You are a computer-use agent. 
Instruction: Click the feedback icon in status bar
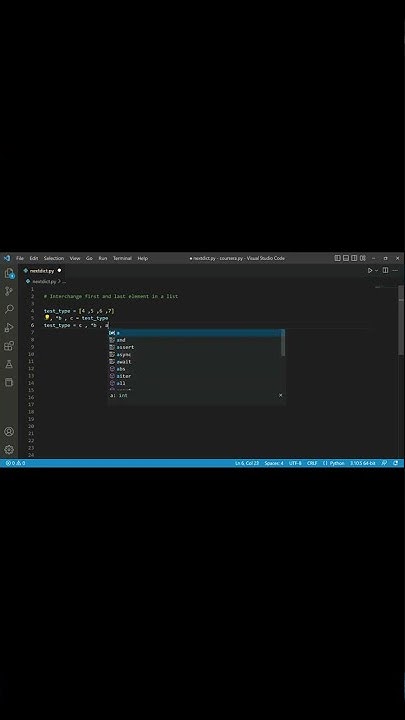[384, 463]
